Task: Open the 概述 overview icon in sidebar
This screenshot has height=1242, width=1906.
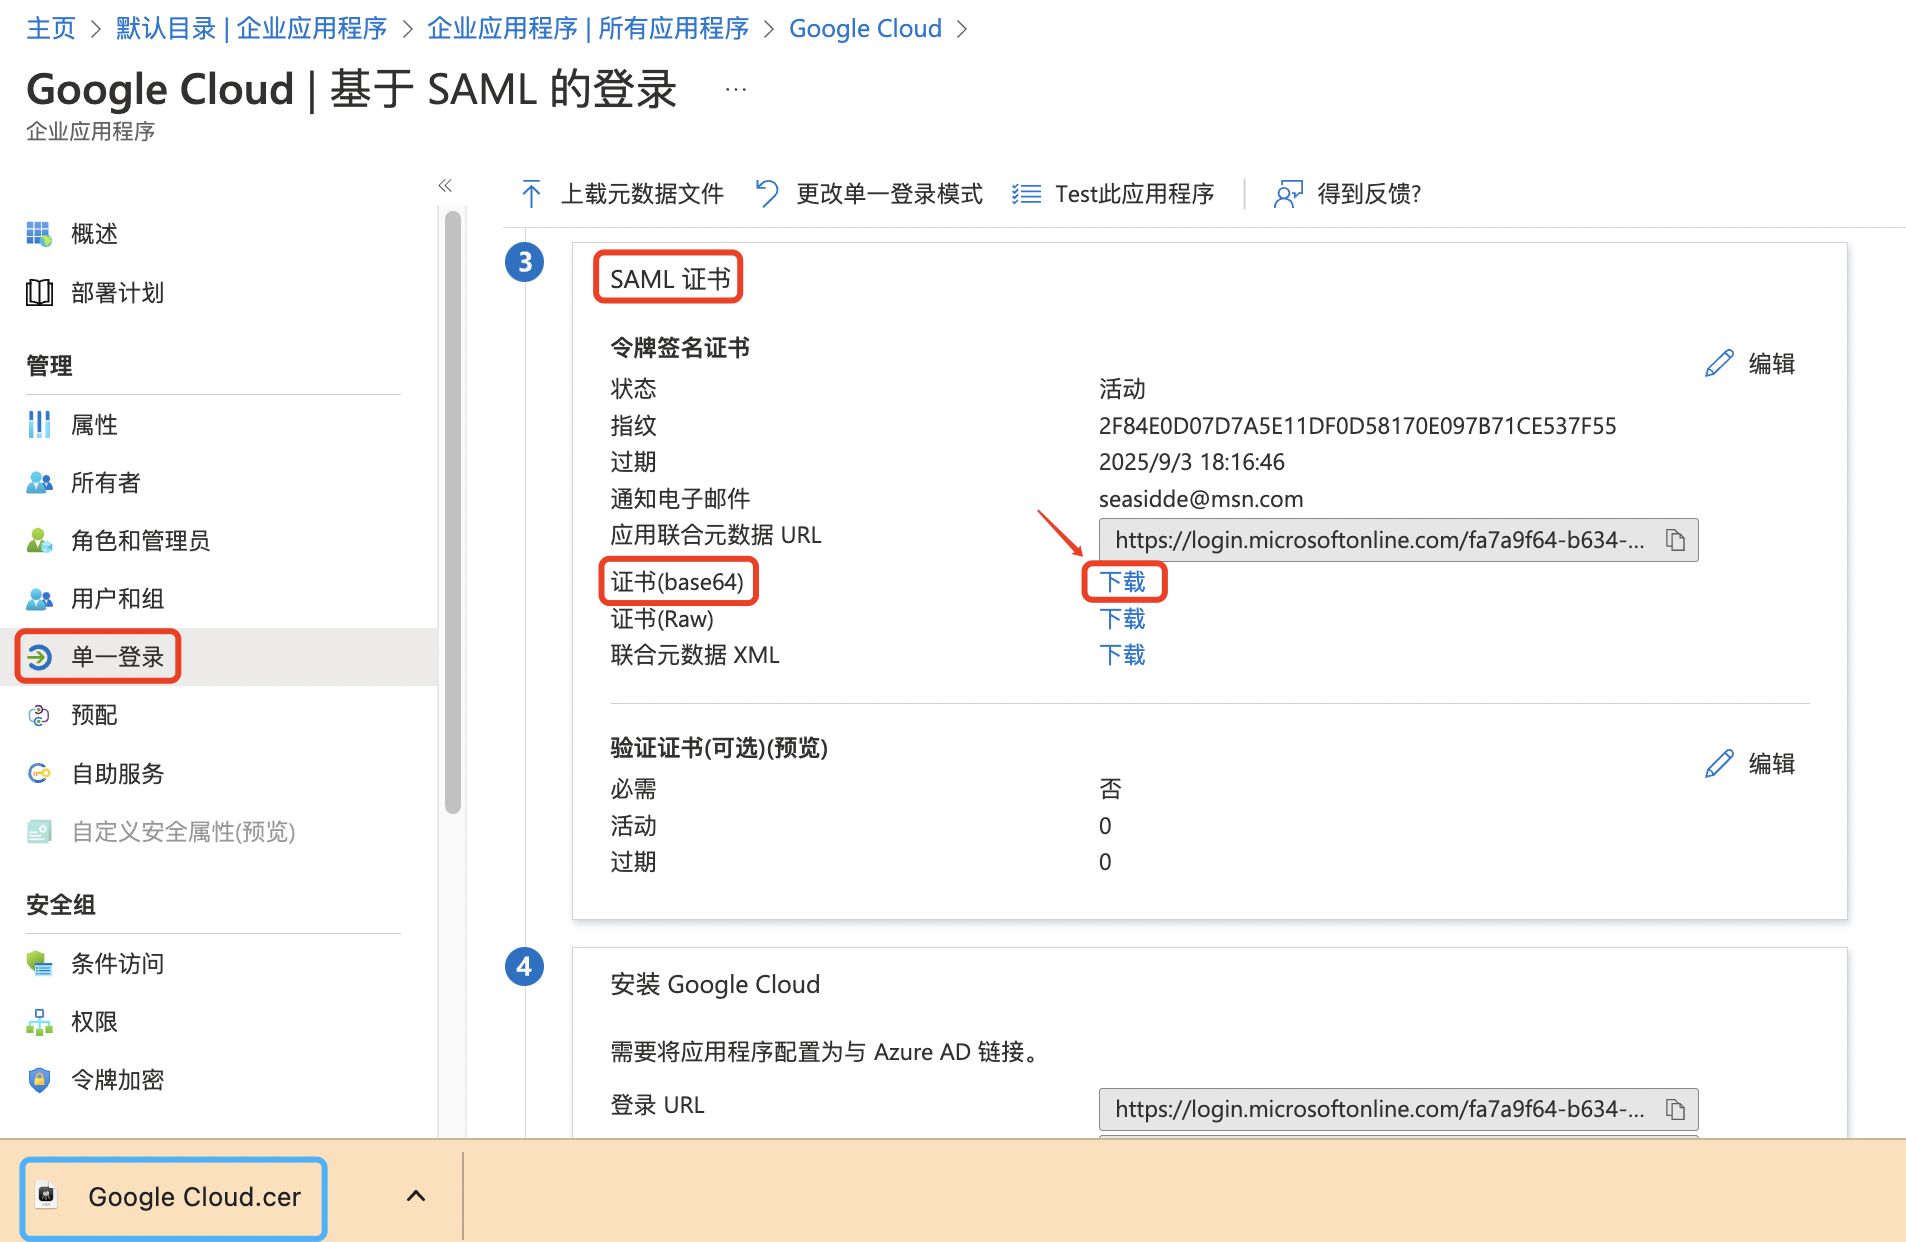Action: point(39,234)
